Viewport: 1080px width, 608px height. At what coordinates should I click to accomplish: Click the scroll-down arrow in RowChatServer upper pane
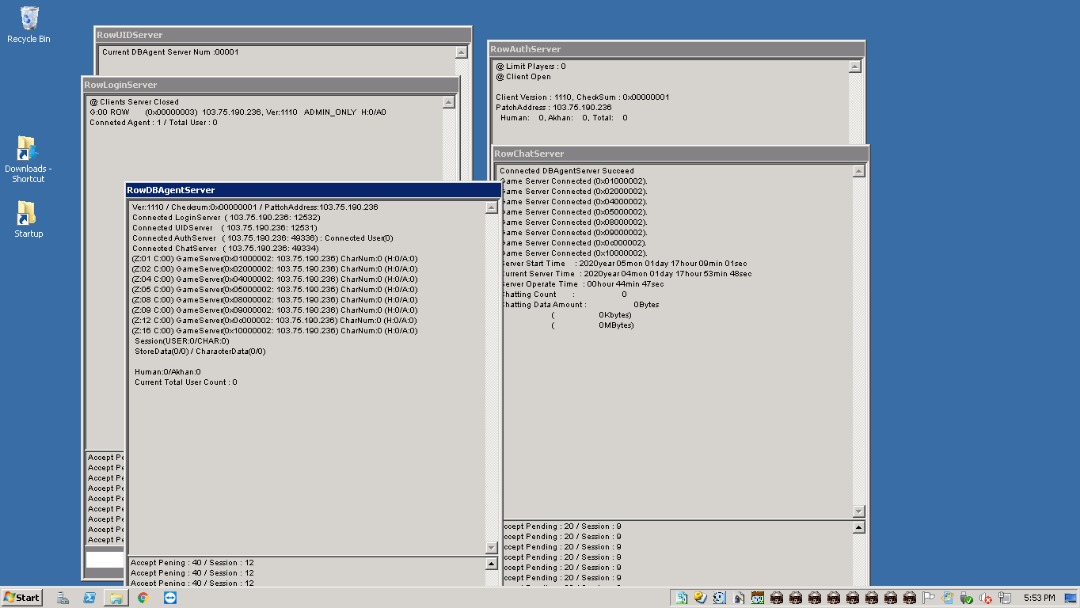click(858, 511)
